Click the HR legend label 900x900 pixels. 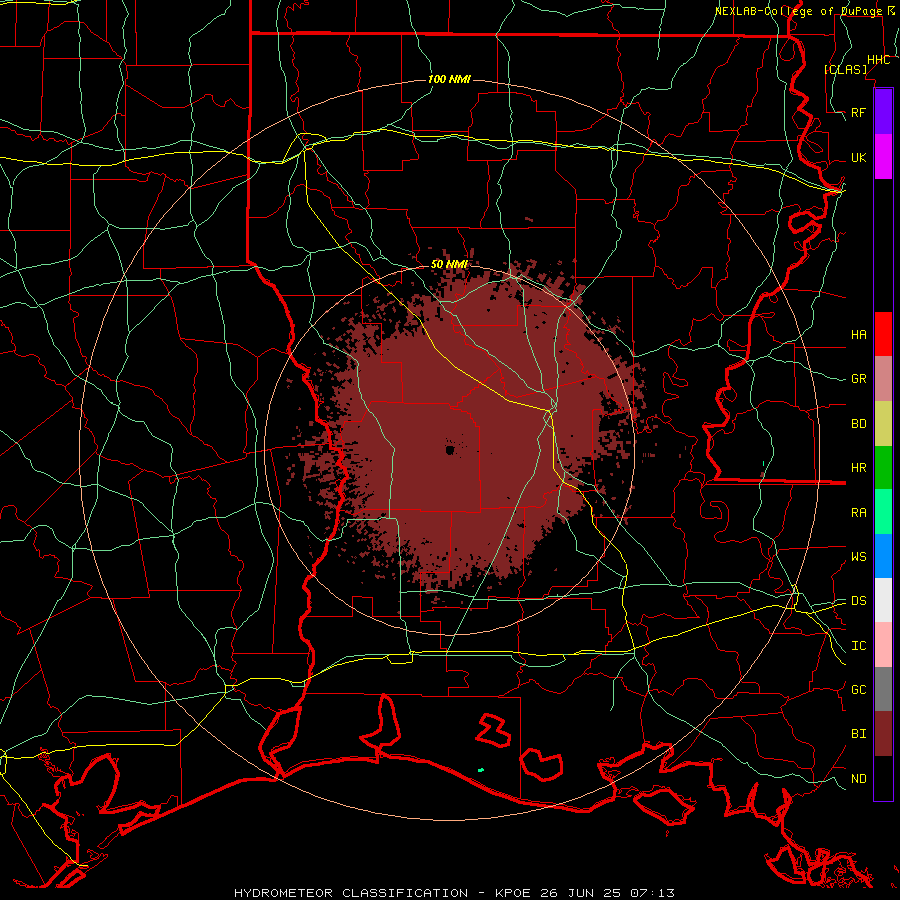858,468
